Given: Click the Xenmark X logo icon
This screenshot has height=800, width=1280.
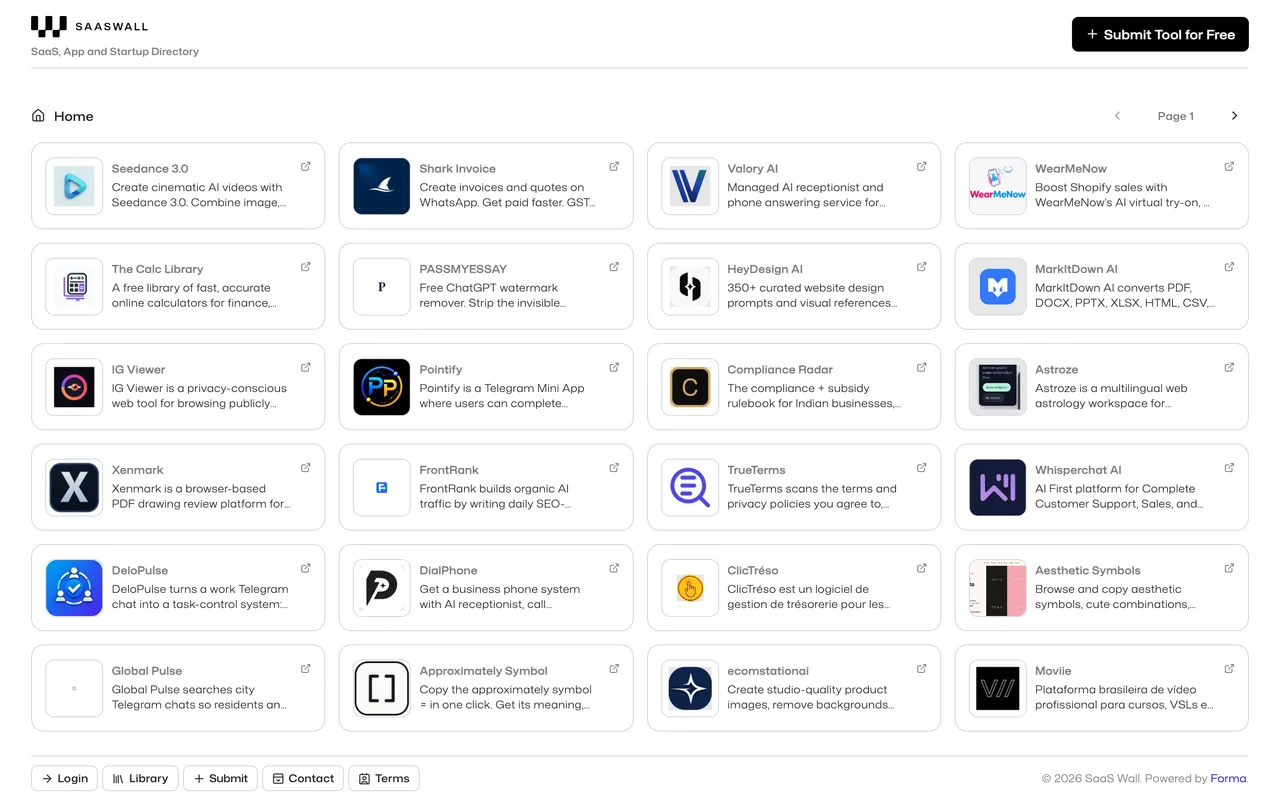Looking at the screenshot, I should (x=74, y=487).
